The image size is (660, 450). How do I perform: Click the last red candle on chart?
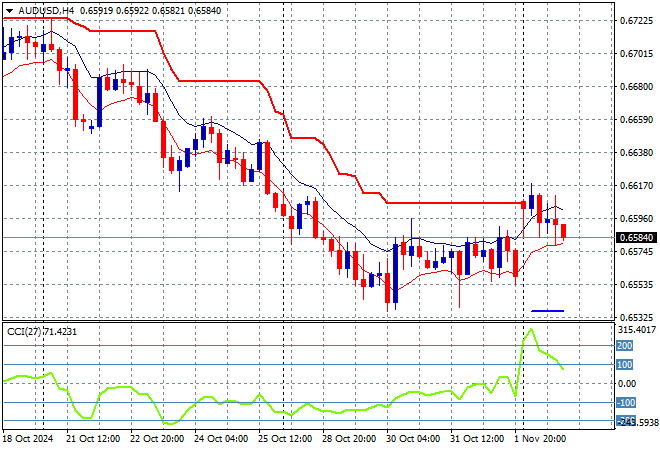click(565, 231)
